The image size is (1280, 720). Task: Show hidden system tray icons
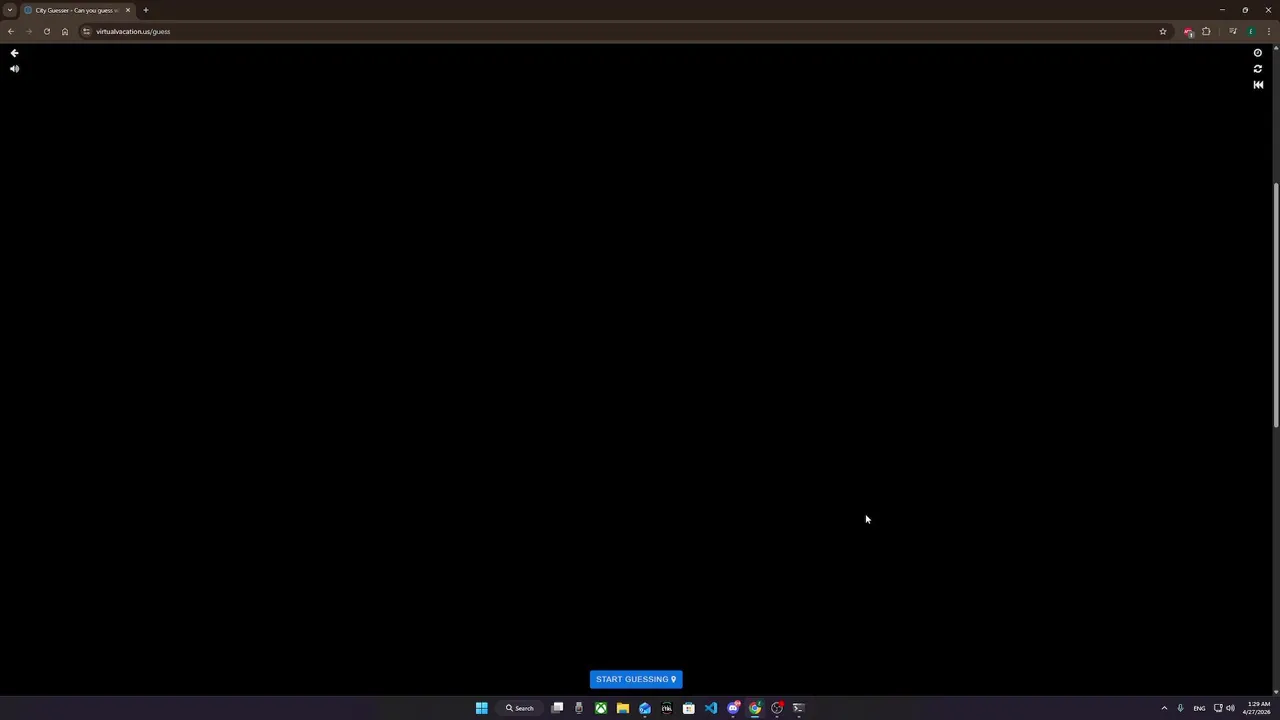point(1164,708)
